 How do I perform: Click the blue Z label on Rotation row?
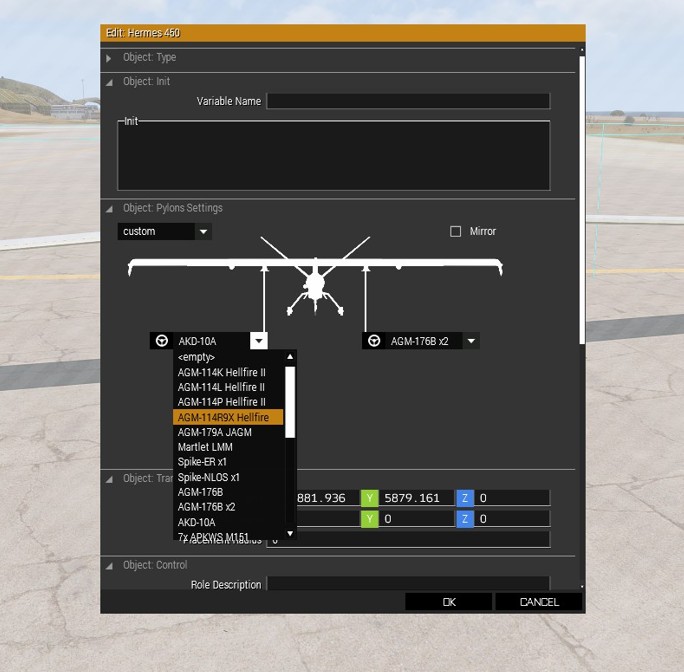point(465,519)
